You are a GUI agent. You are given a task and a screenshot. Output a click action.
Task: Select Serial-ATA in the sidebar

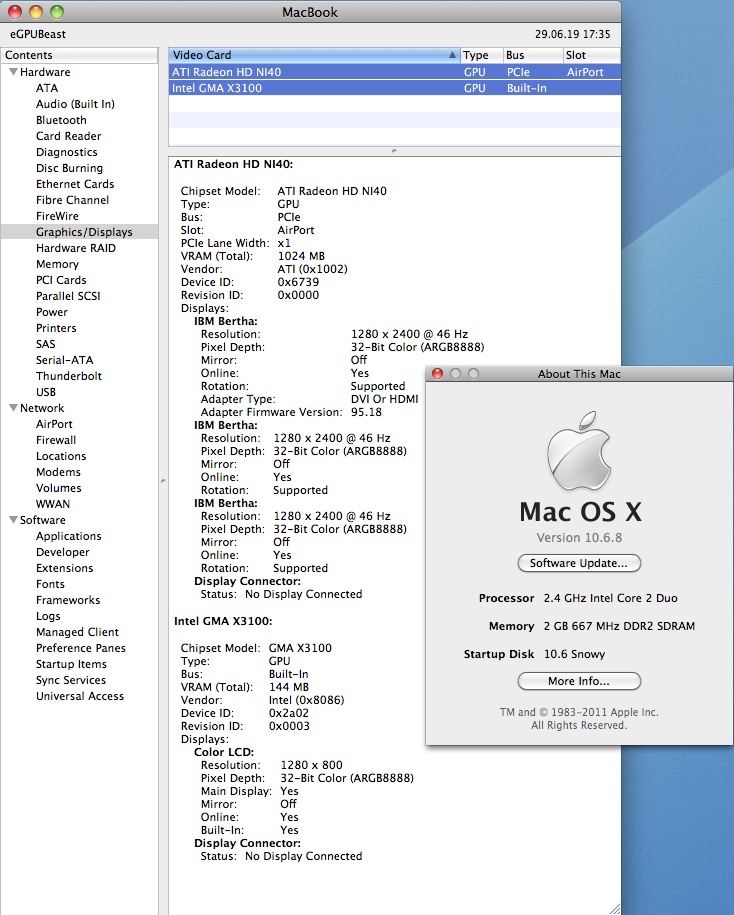tap(65, 360)
